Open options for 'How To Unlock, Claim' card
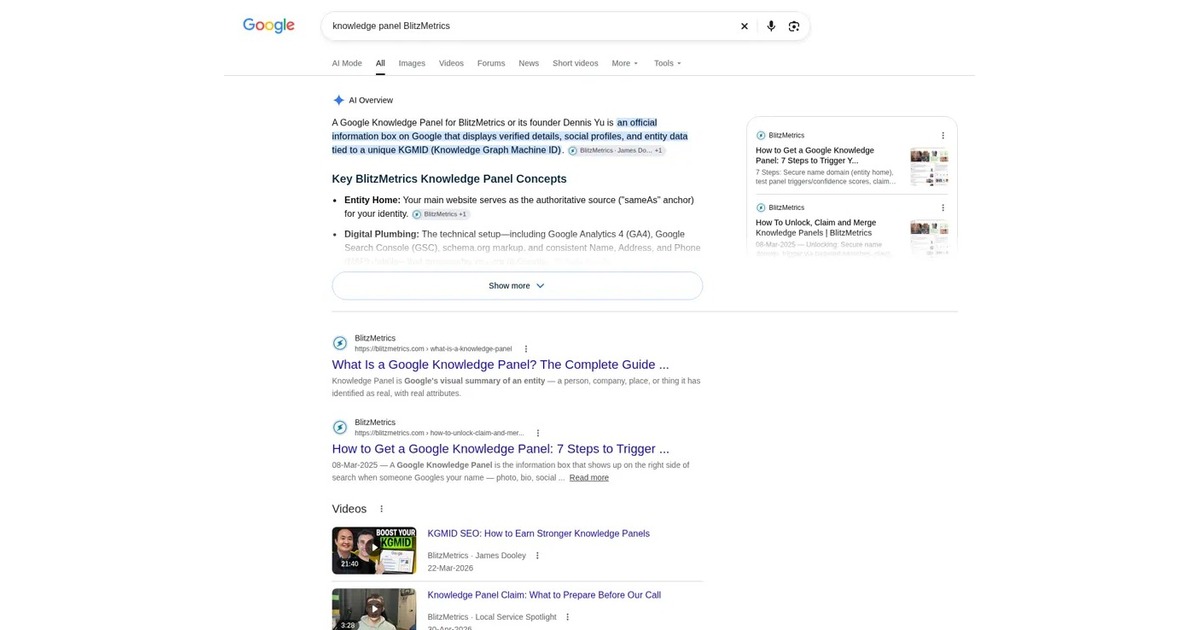The width and height of the screenshot is (1200, 630). (942, 207)
